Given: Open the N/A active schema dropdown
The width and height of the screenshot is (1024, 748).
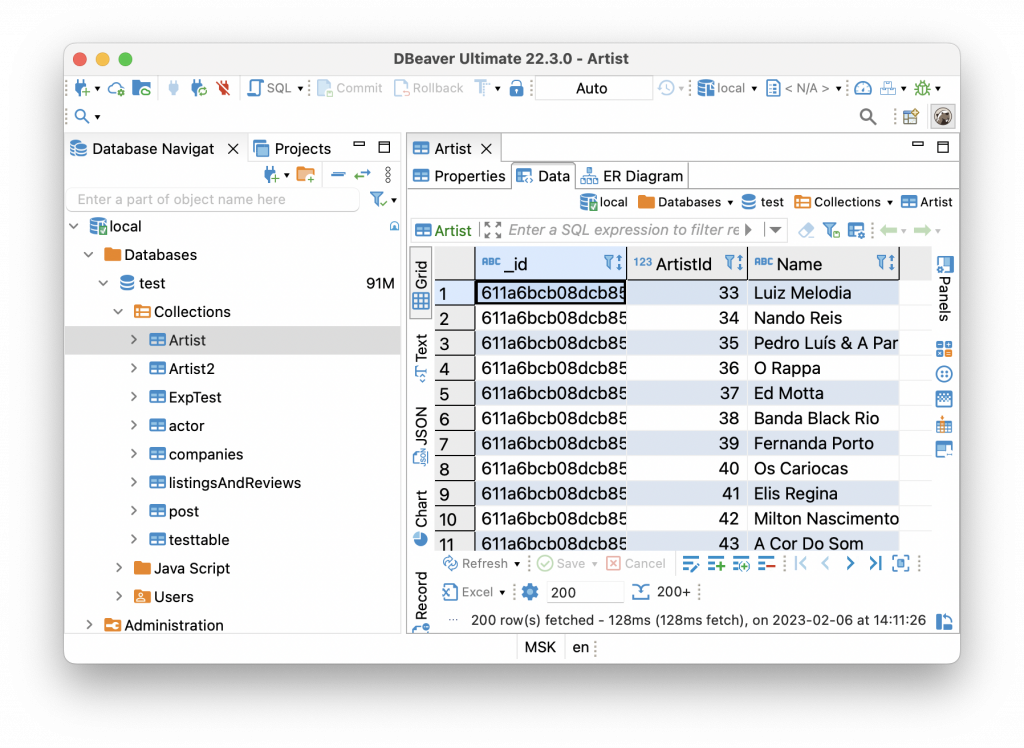Looking at the screenshot, I should 803,88.
